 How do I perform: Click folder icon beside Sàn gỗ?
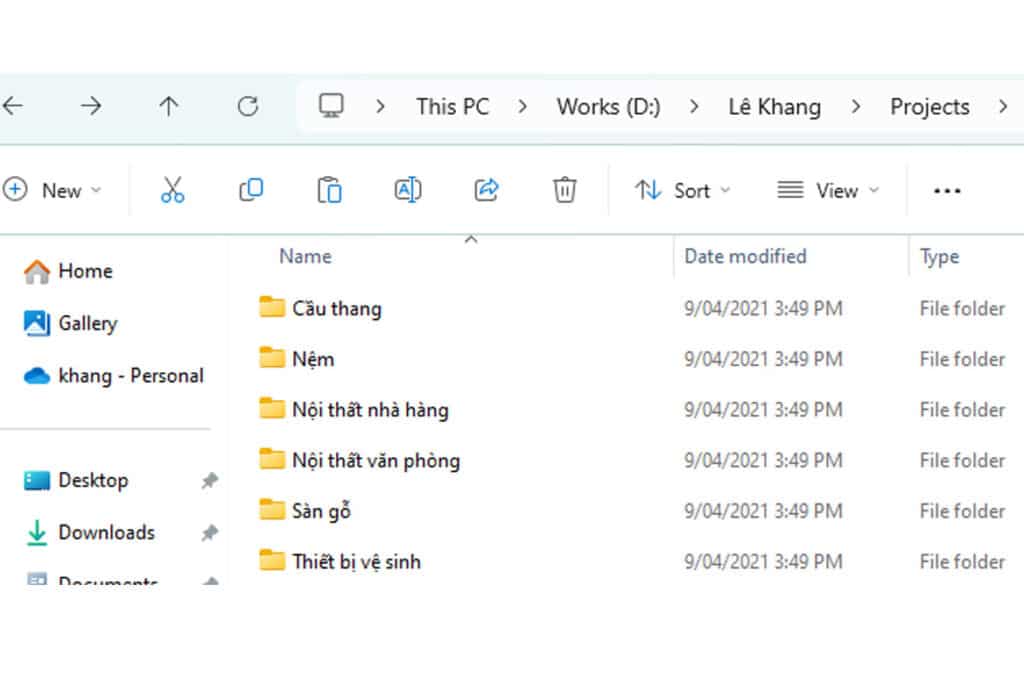[272, 509]
